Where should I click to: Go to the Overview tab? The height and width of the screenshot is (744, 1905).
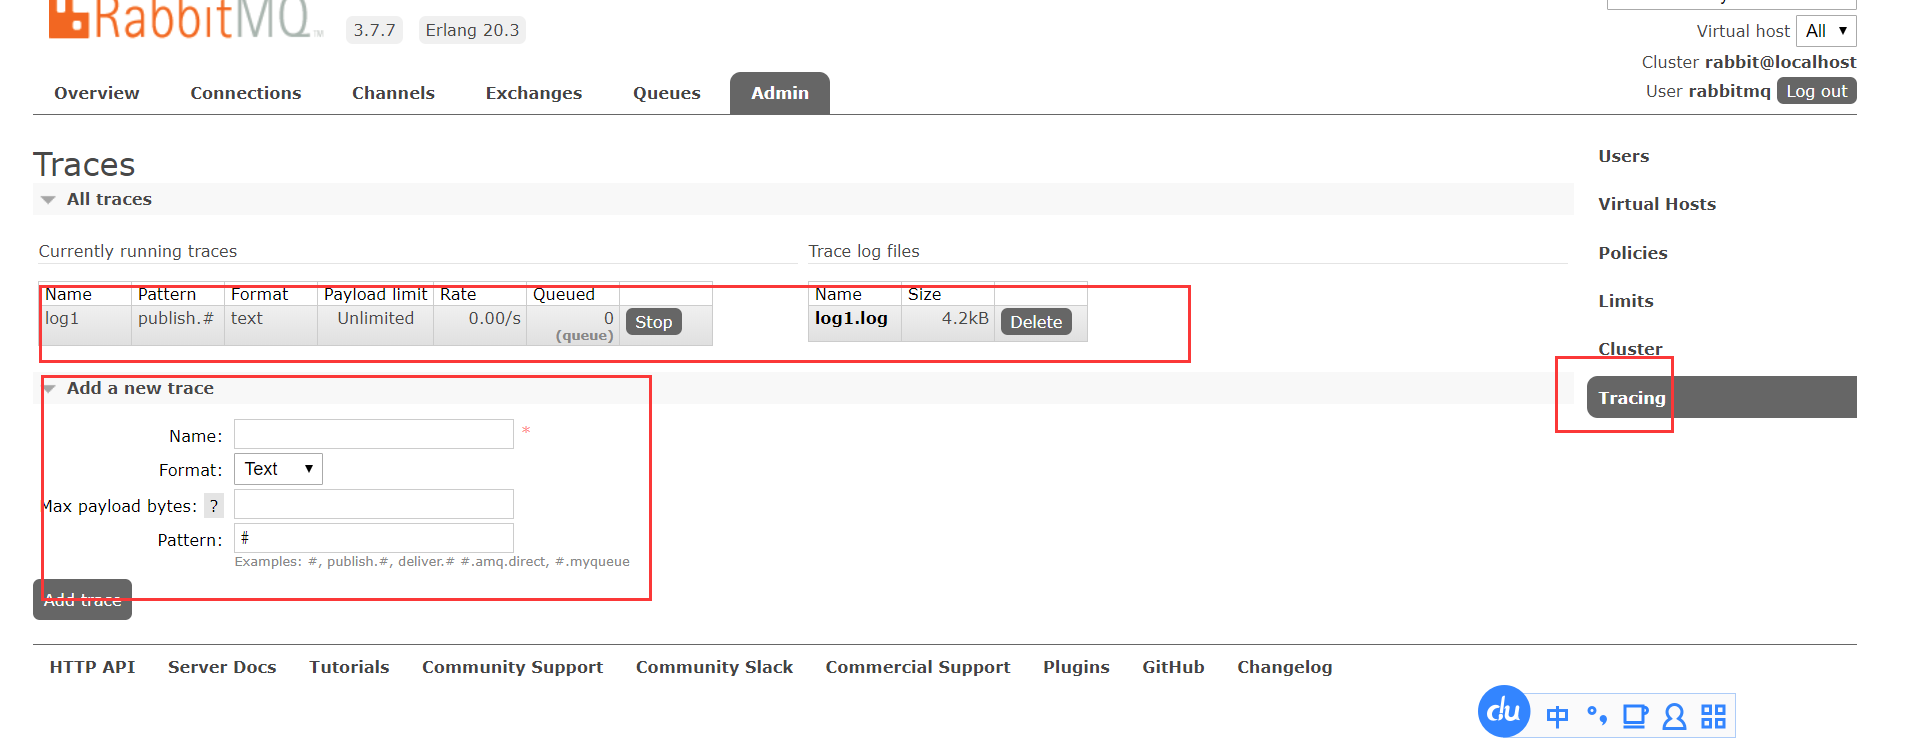[x=97, y=93]
